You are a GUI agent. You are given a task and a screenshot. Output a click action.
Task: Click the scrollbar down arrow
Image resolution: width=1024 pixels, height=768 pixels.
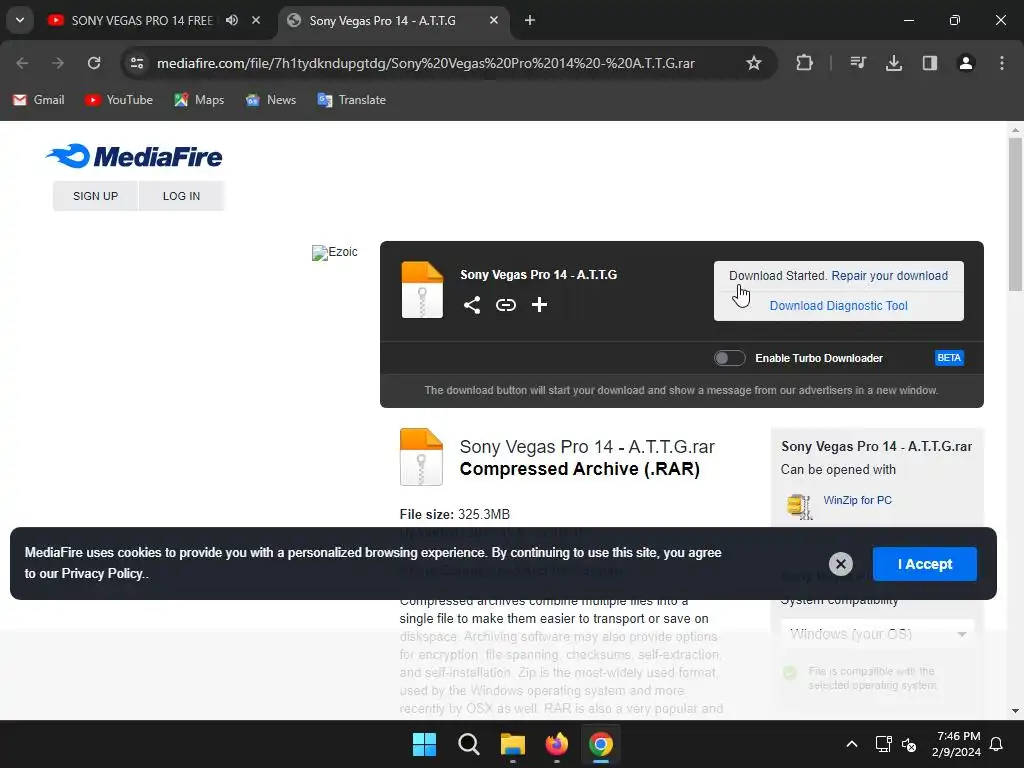point(1015,711)
